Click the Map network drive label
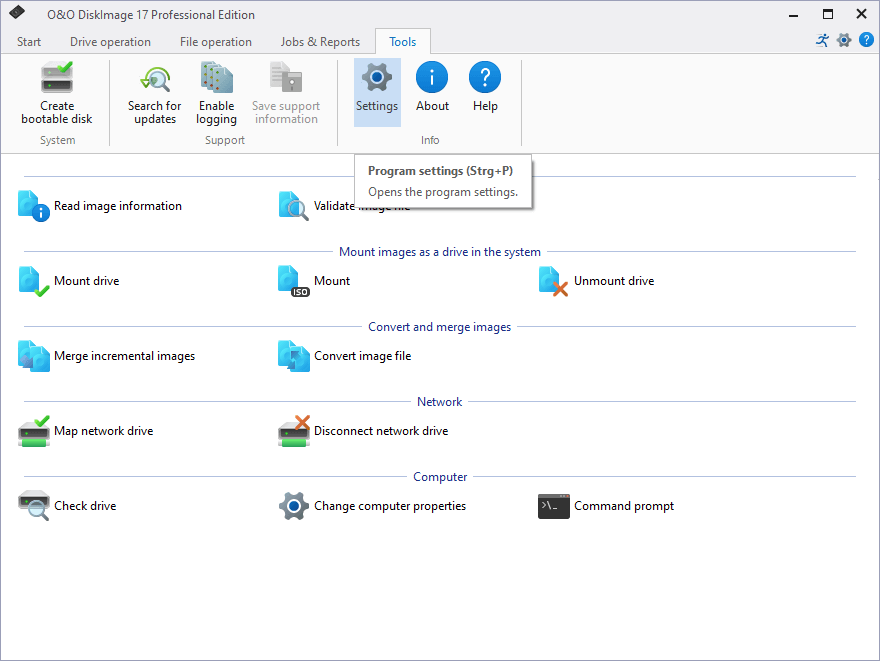 point(103,431)
